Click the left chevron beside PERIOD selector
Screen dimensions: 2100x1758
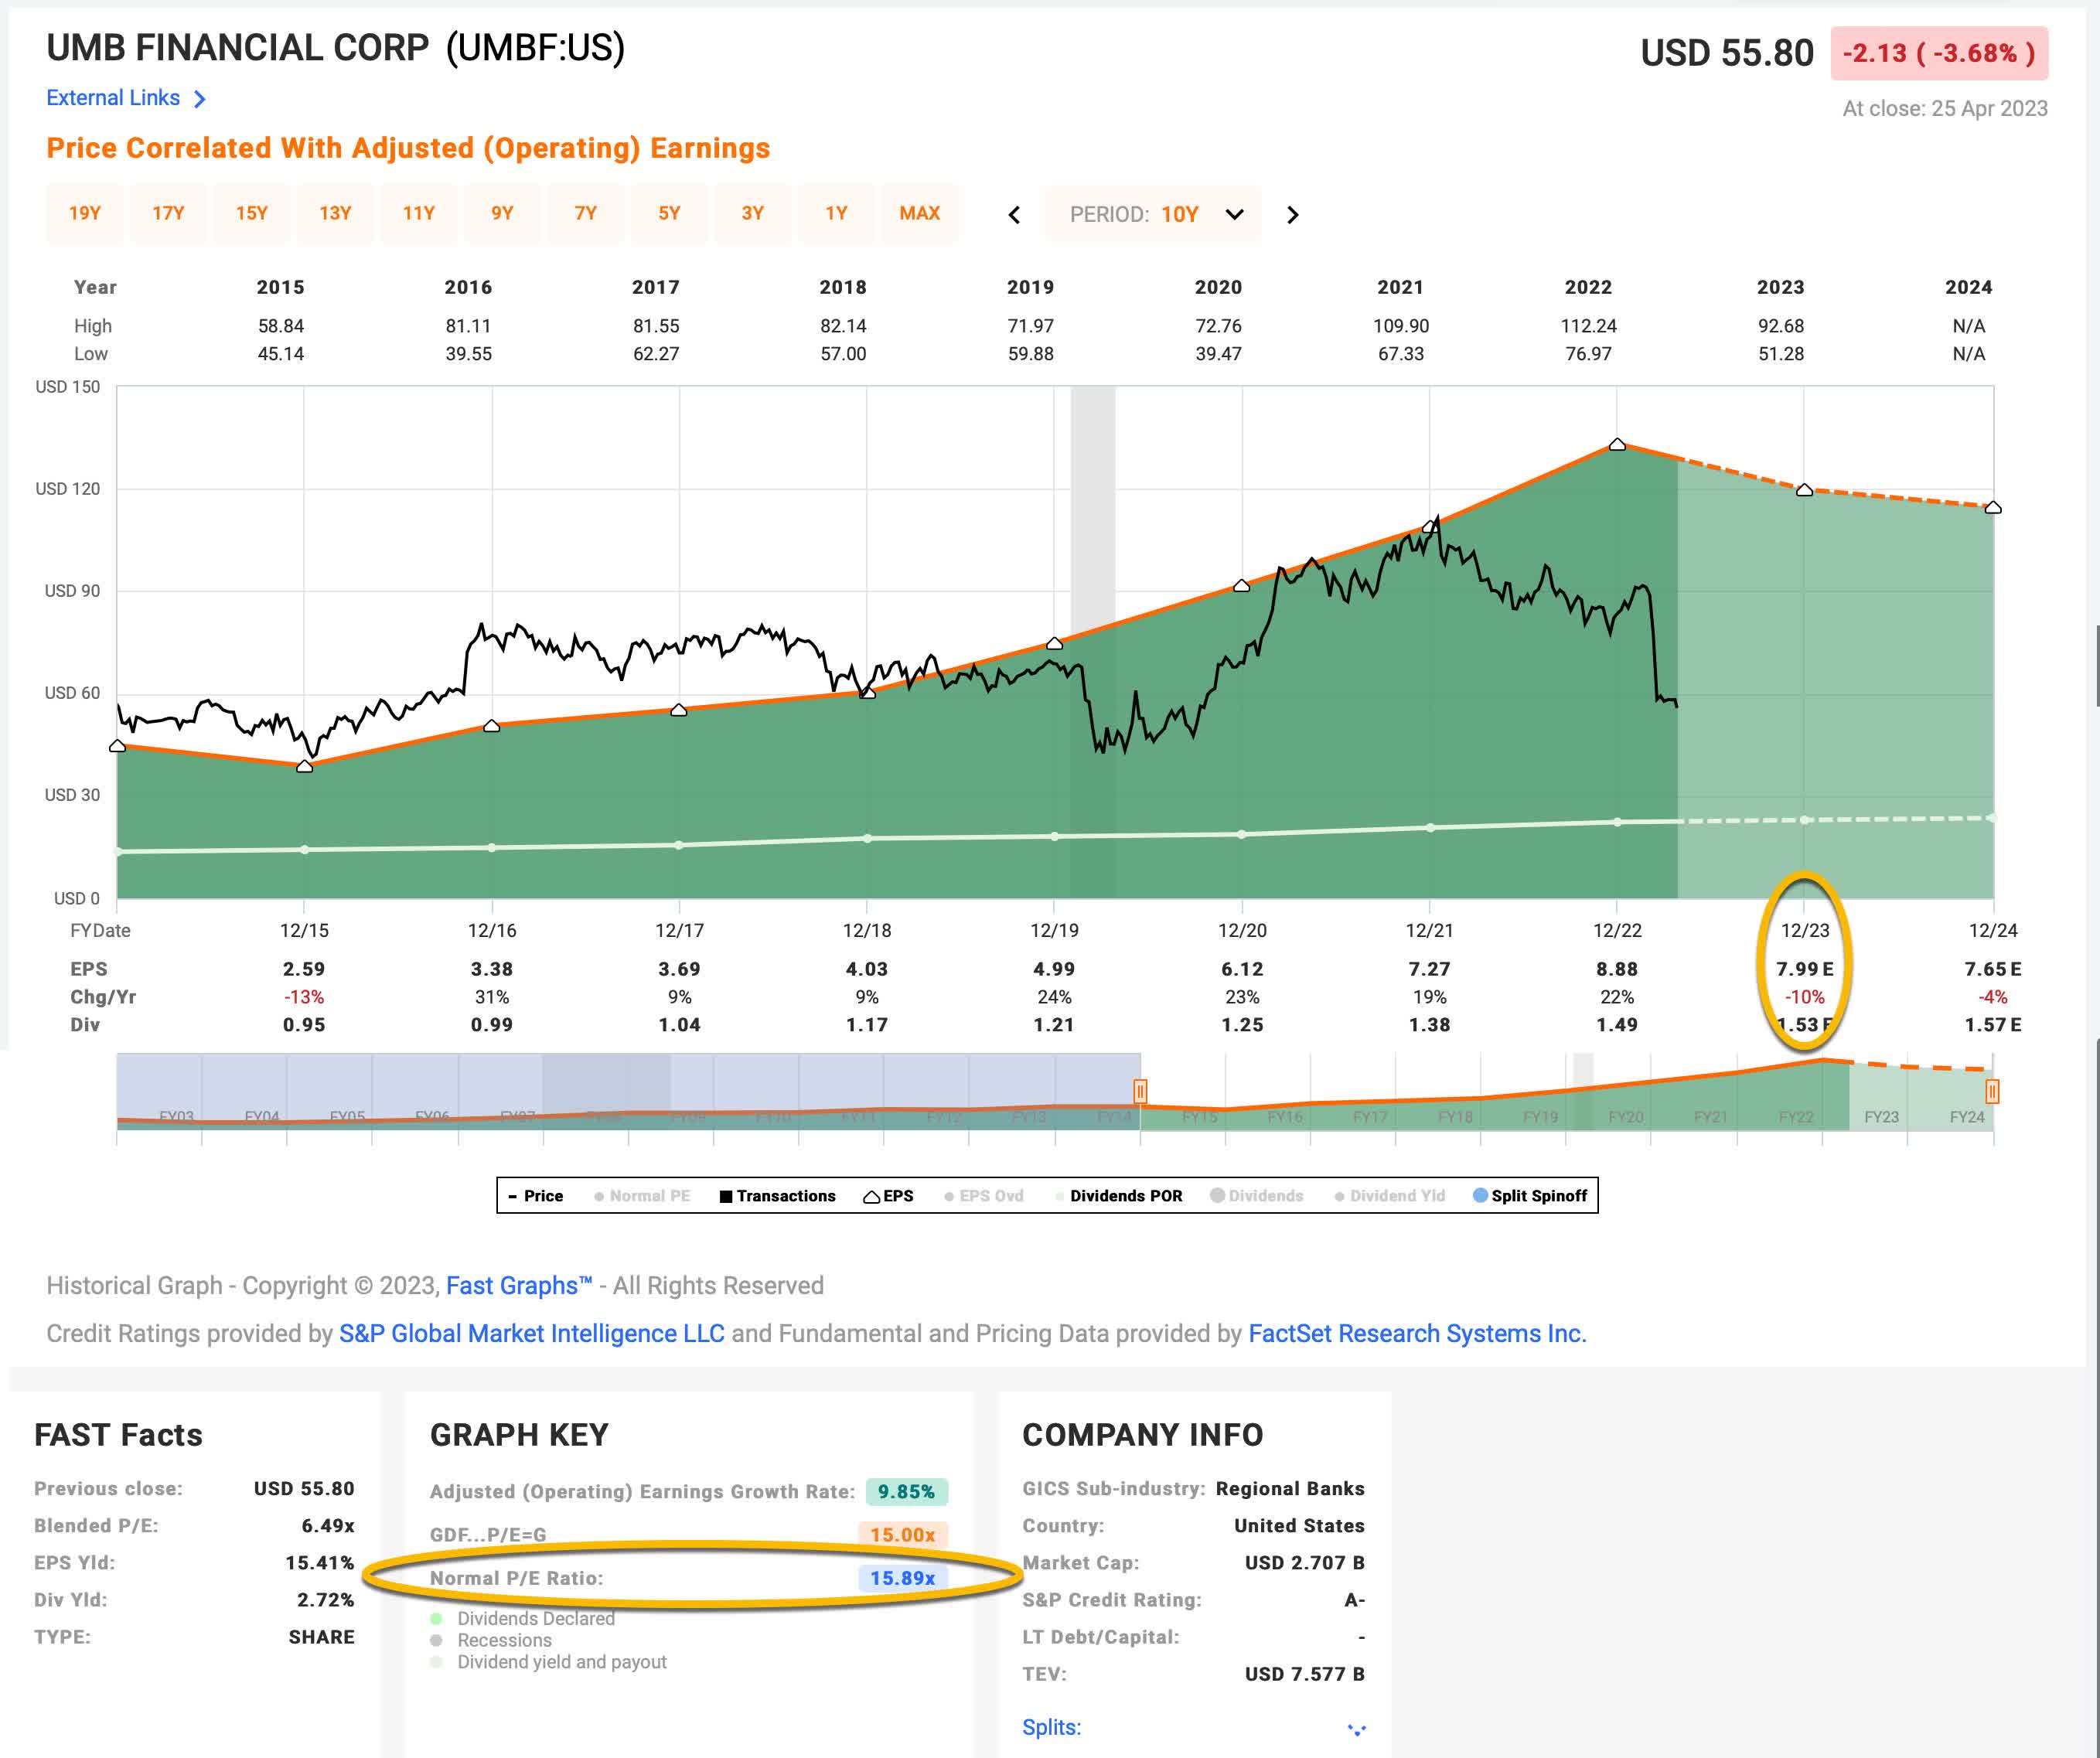point(1014,215)
